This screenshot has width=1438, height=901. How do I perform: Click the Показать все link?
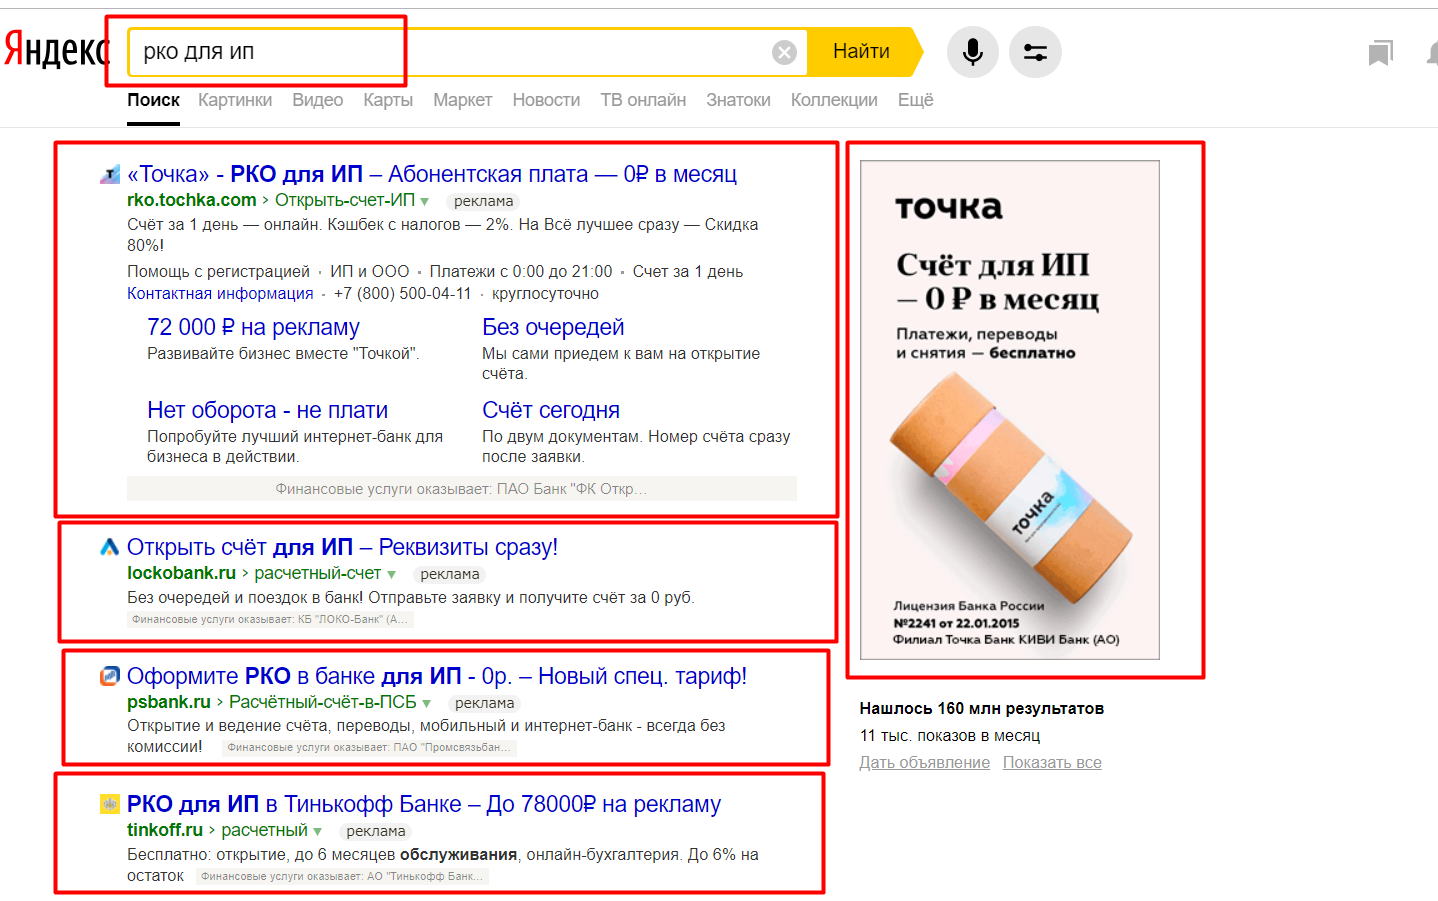(1052, 762)
